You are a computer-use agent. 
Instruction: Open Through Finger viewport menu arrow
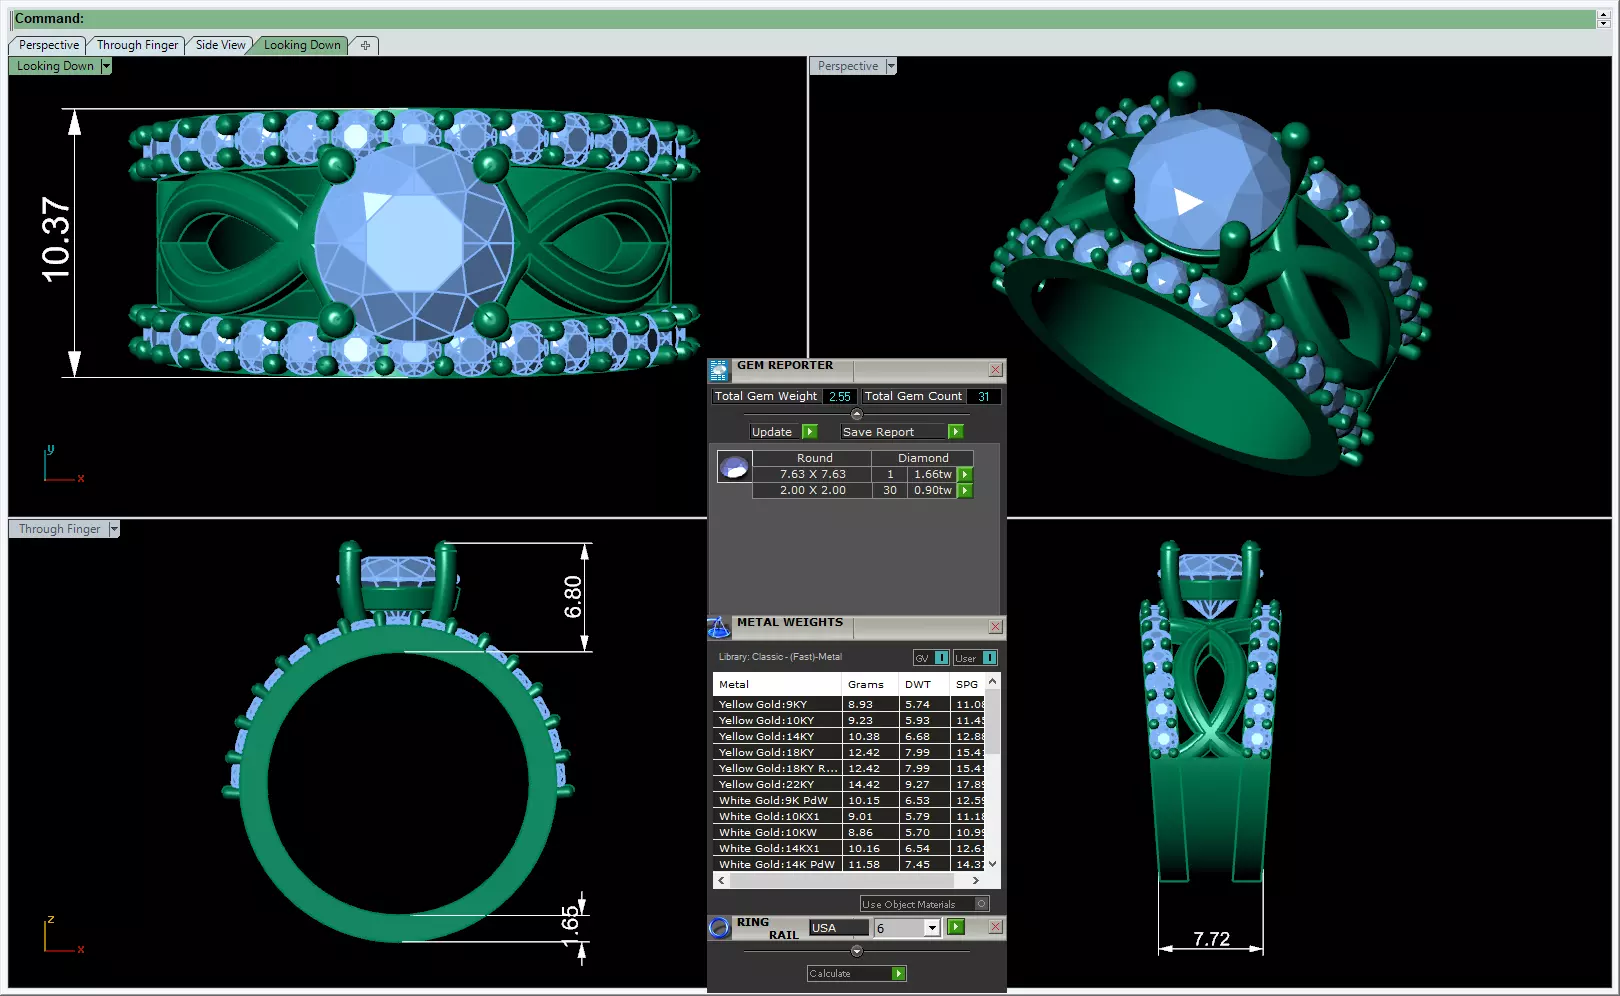click(x=114, y=529)
